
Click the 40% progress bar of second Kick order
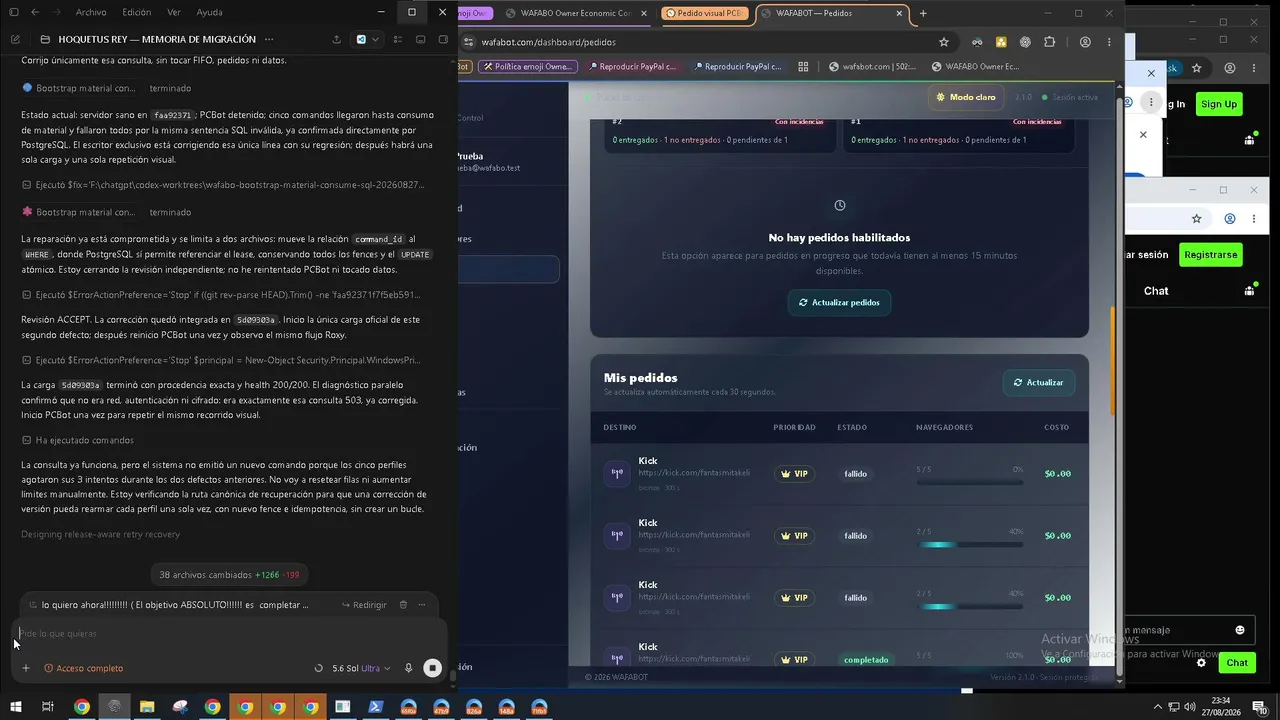[x=970, y=545]
